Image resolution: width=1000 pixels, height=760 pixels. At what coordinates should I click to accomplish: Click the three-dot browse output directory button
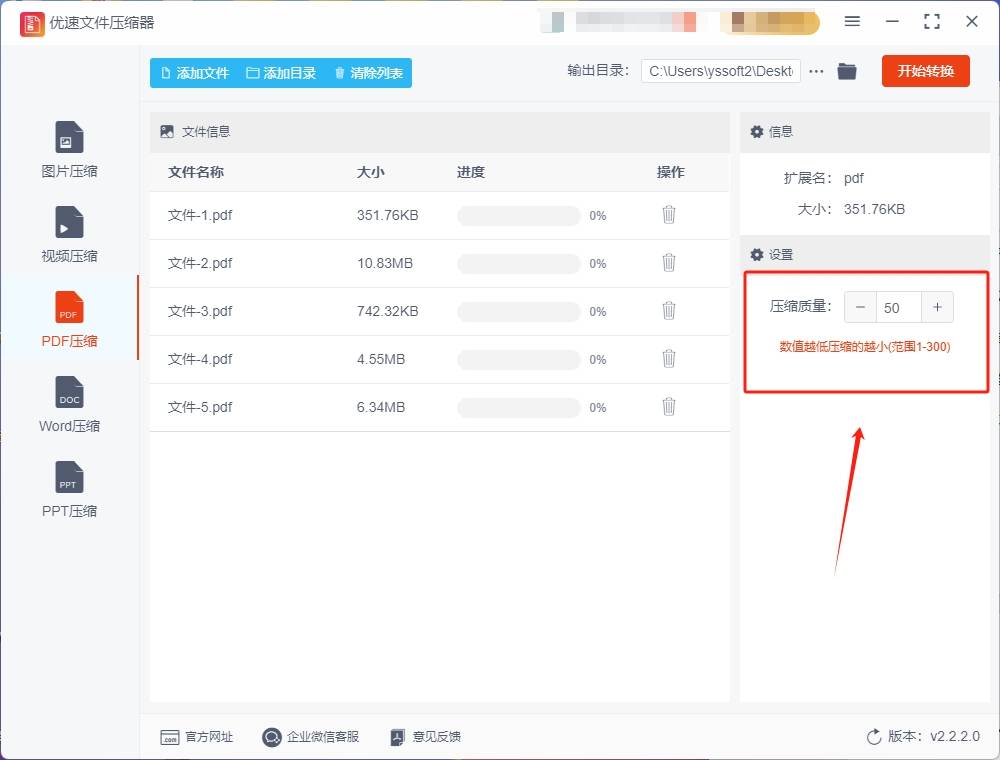click(816, 71)
